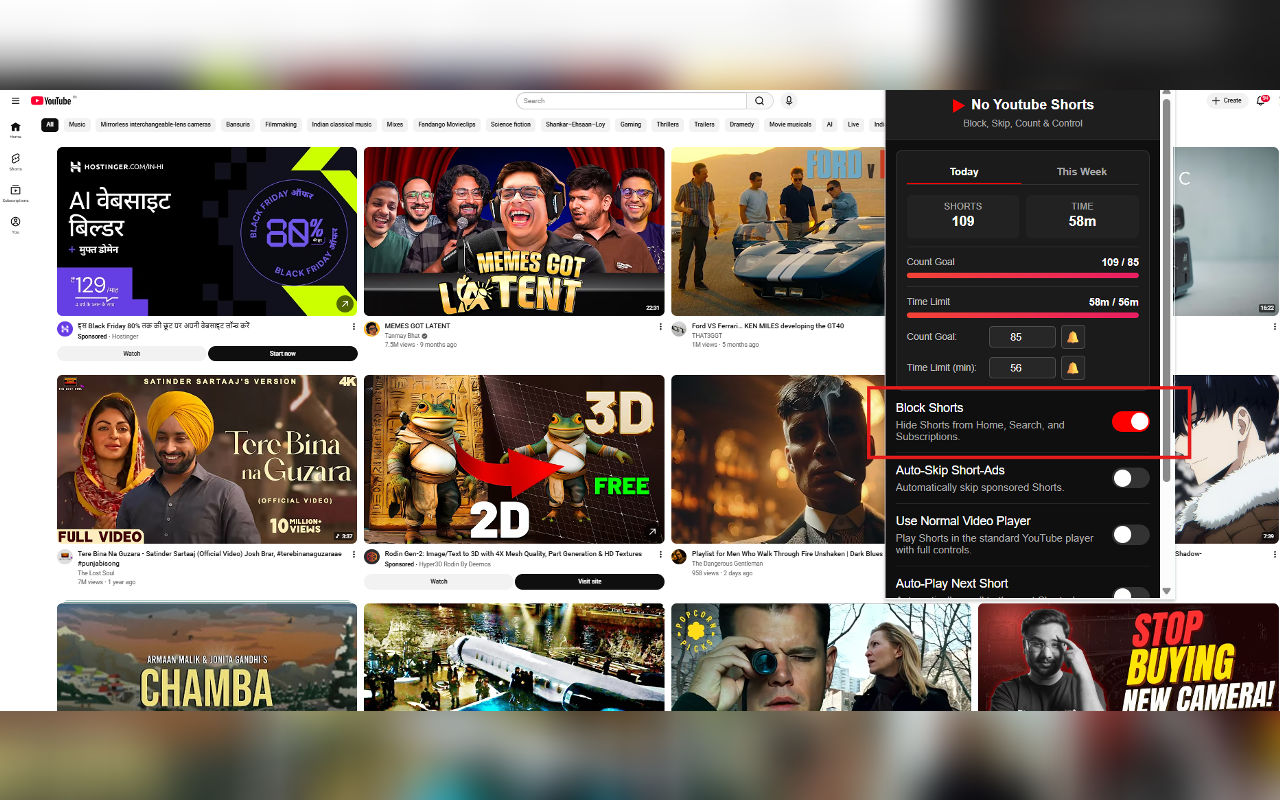This screenshot has width=1280, height=800.
Task: Click the Create button
Action: click(x=1227, y=101)
